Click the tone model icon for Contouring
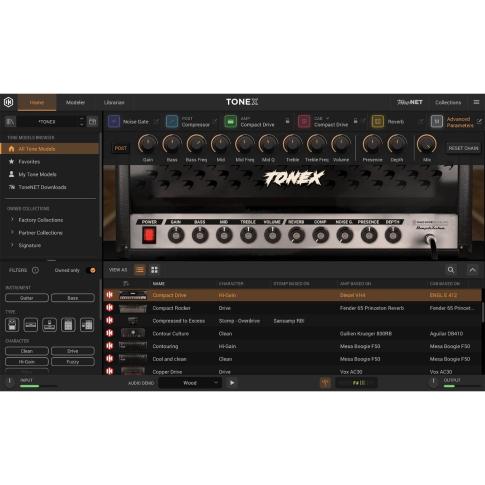The width and height of the screenshot is (485, 485). click(110, 346)
